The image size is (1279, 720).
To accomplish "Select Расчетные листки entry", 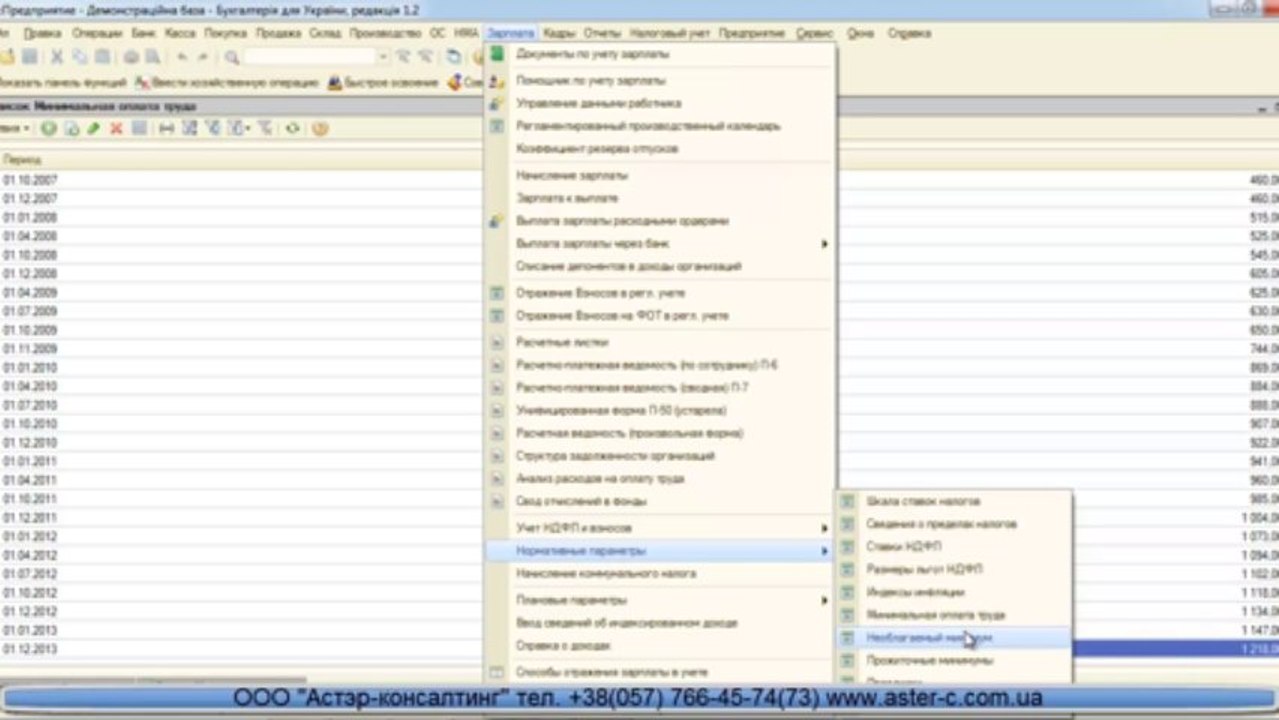I will pyautogui.click(x=660, y=342).
